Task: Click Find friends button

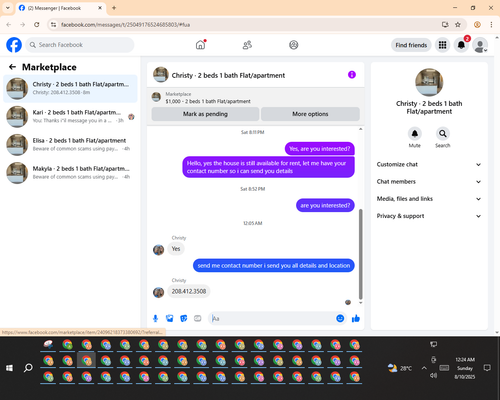Action: click(411, 45)
